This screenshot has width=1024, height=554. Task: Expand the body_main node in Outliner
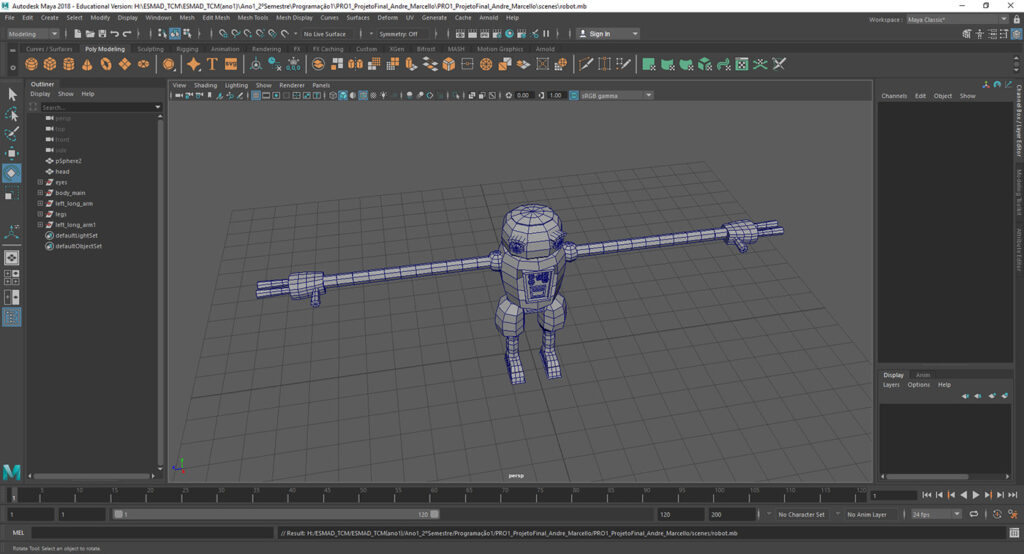coord(40,193)
